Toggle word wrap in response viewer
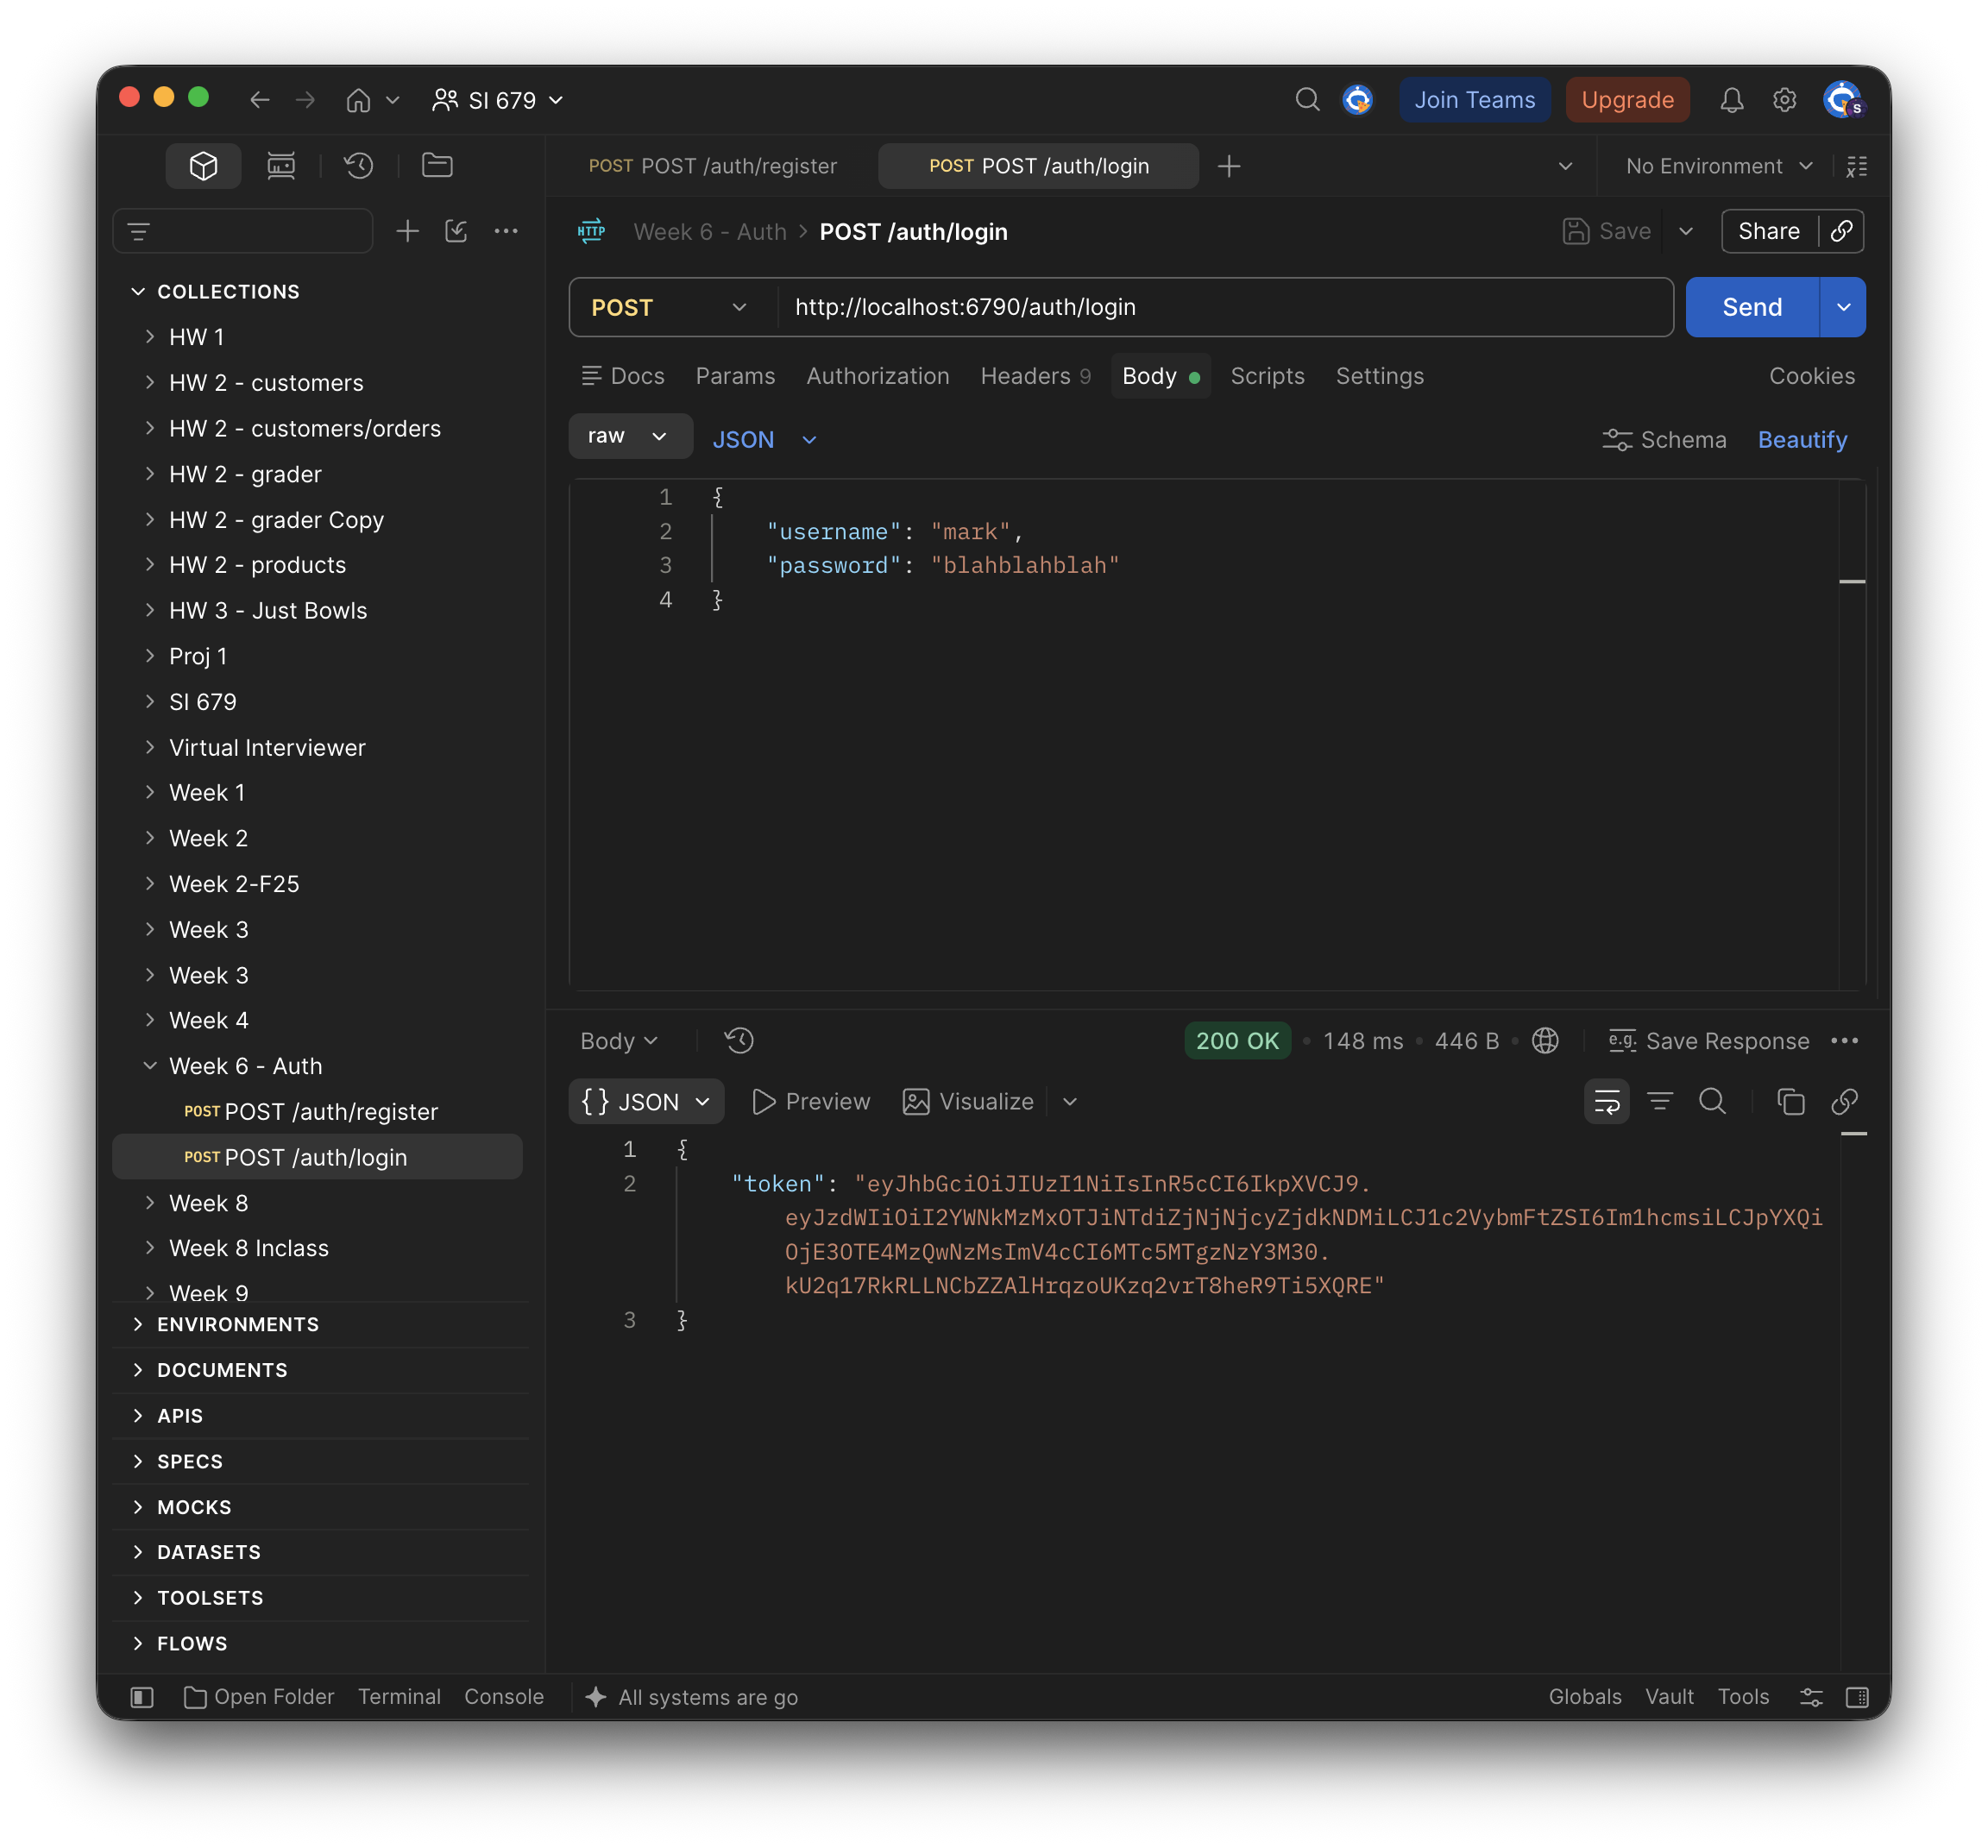Screen dimensions: 1988x1848 point(1606,1102)
